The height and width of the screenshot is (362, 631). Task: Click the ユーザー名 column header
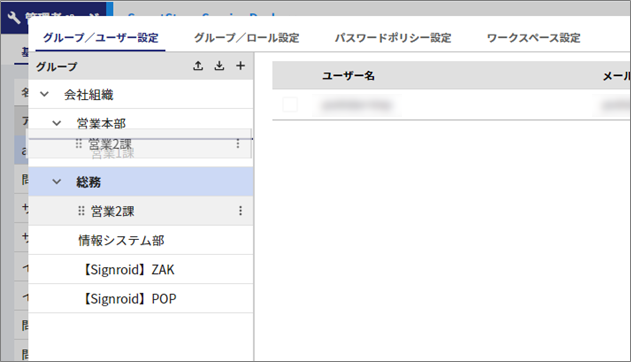point(348,76)
